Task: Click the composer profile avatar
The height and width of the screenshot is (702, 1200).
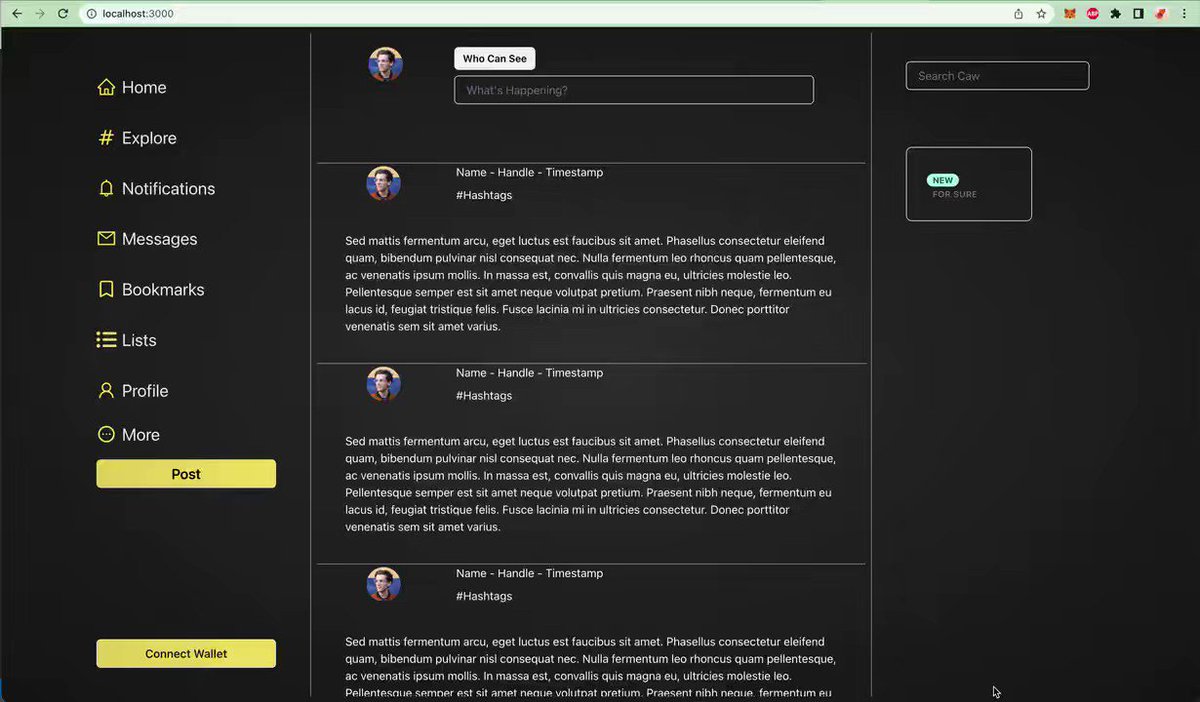Action: click(x=385, y=63)
